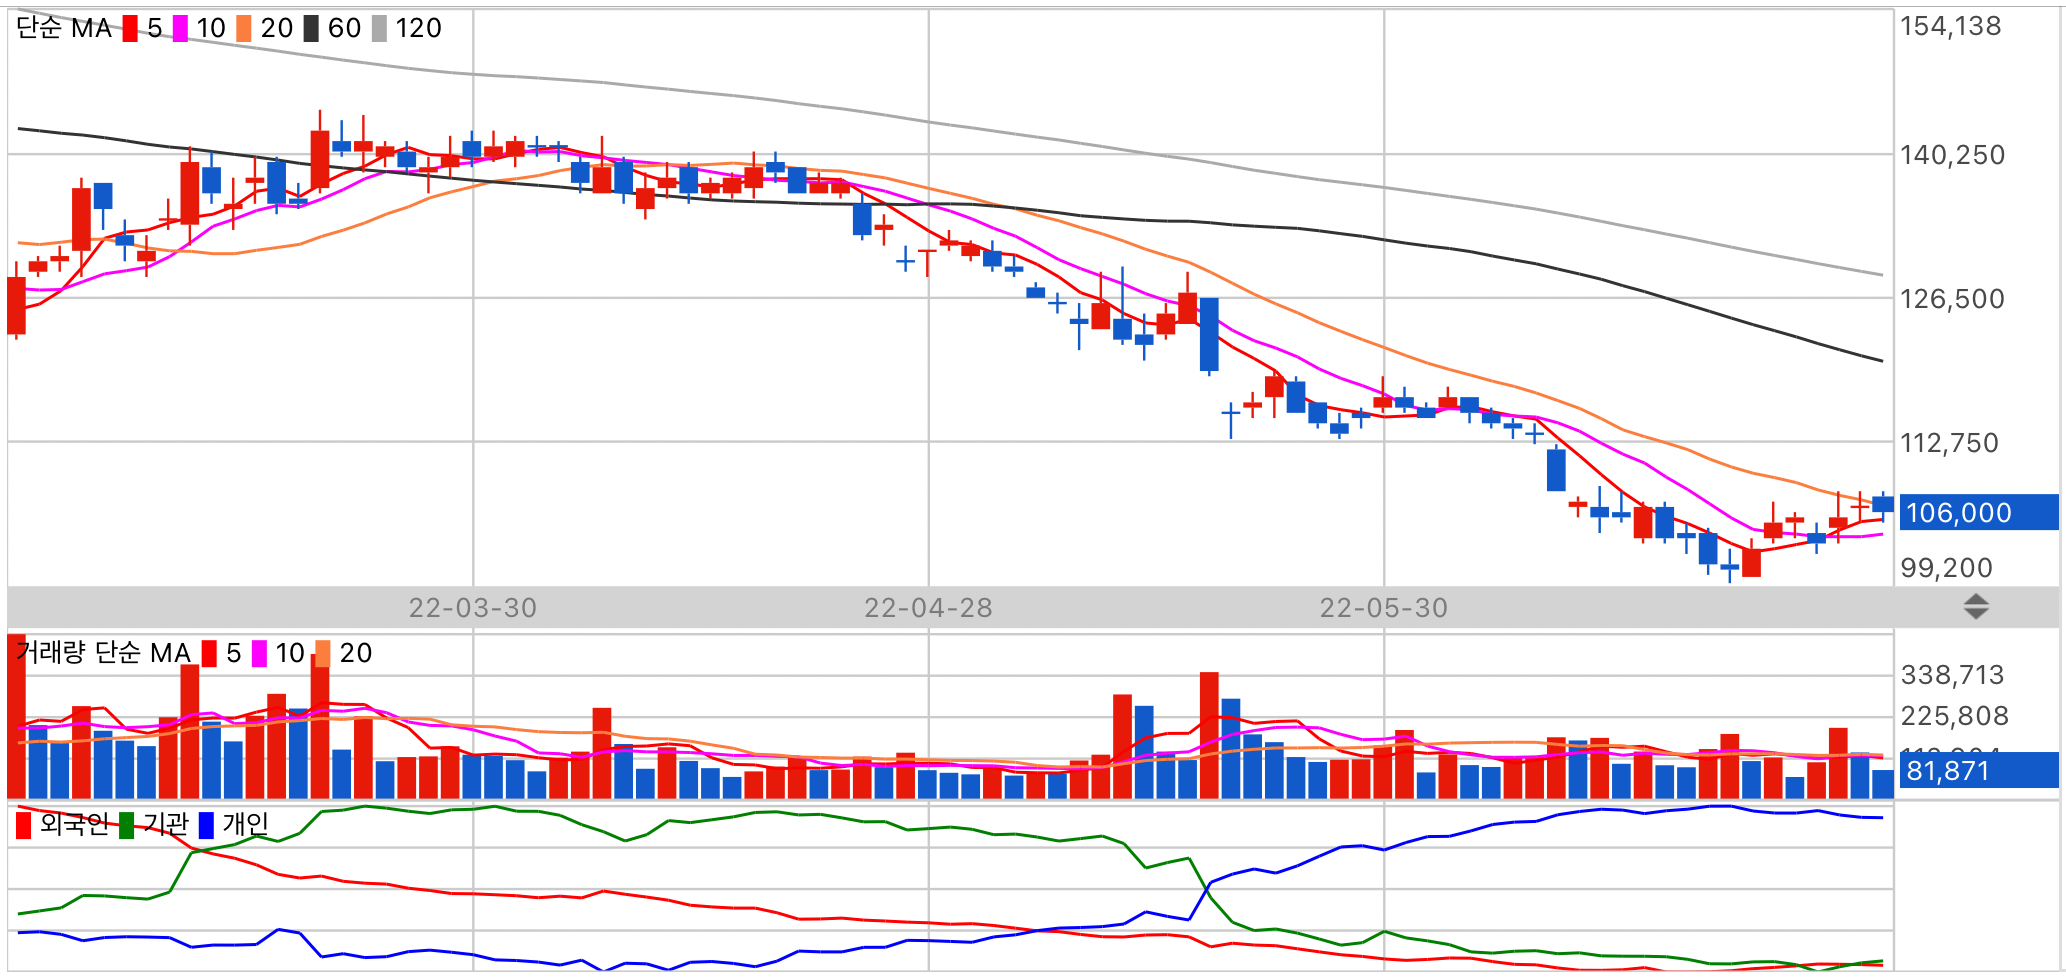Viewport: 2066px width, 978px height.
Task: Click the 154,138 price axis label
Action: tap(1951, 26)
